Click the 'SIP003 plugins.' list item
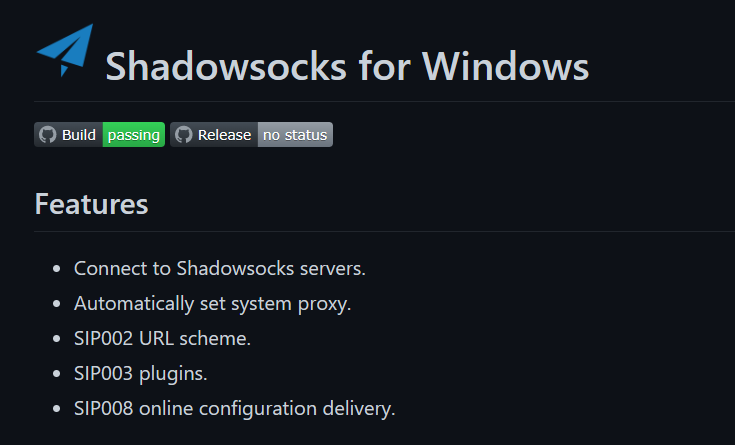 tap(141, 374)
